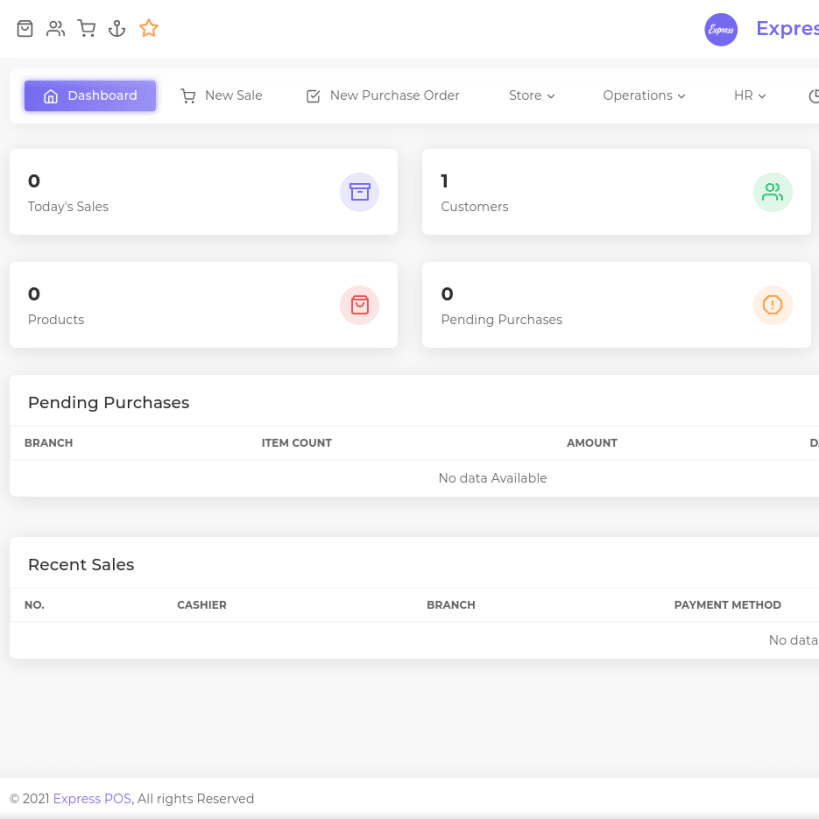
Task: Open the New Sale page
Action: tap(221, 96)
